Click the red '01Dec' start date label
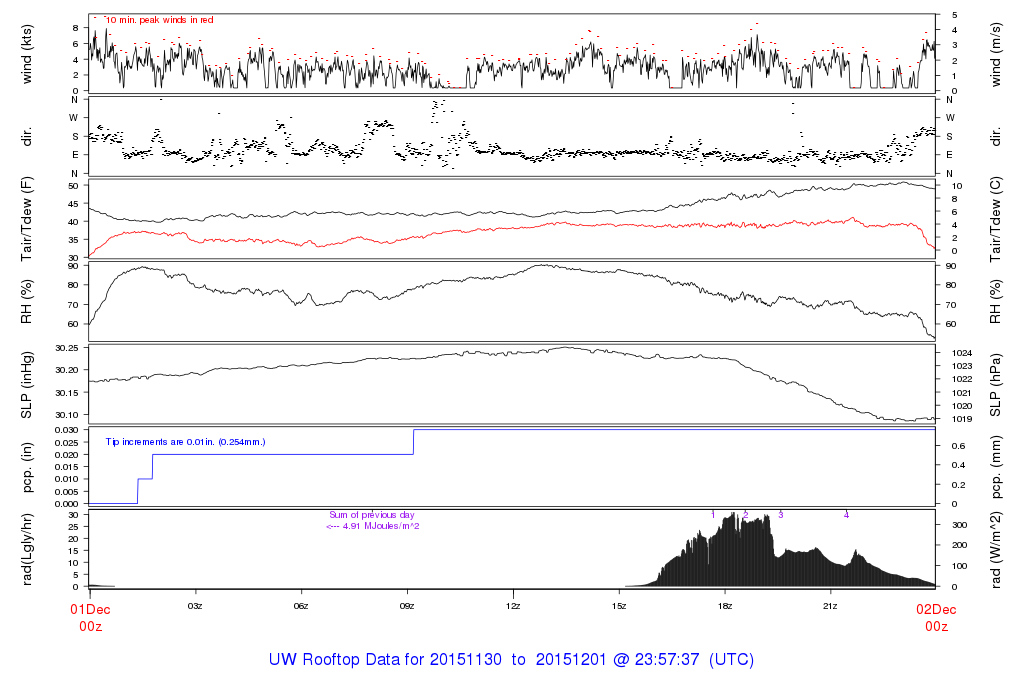 coord(90,608)
